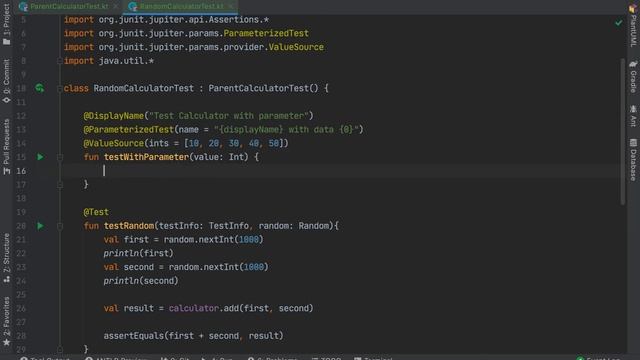Open the Ant tool window

pos(633,116)
